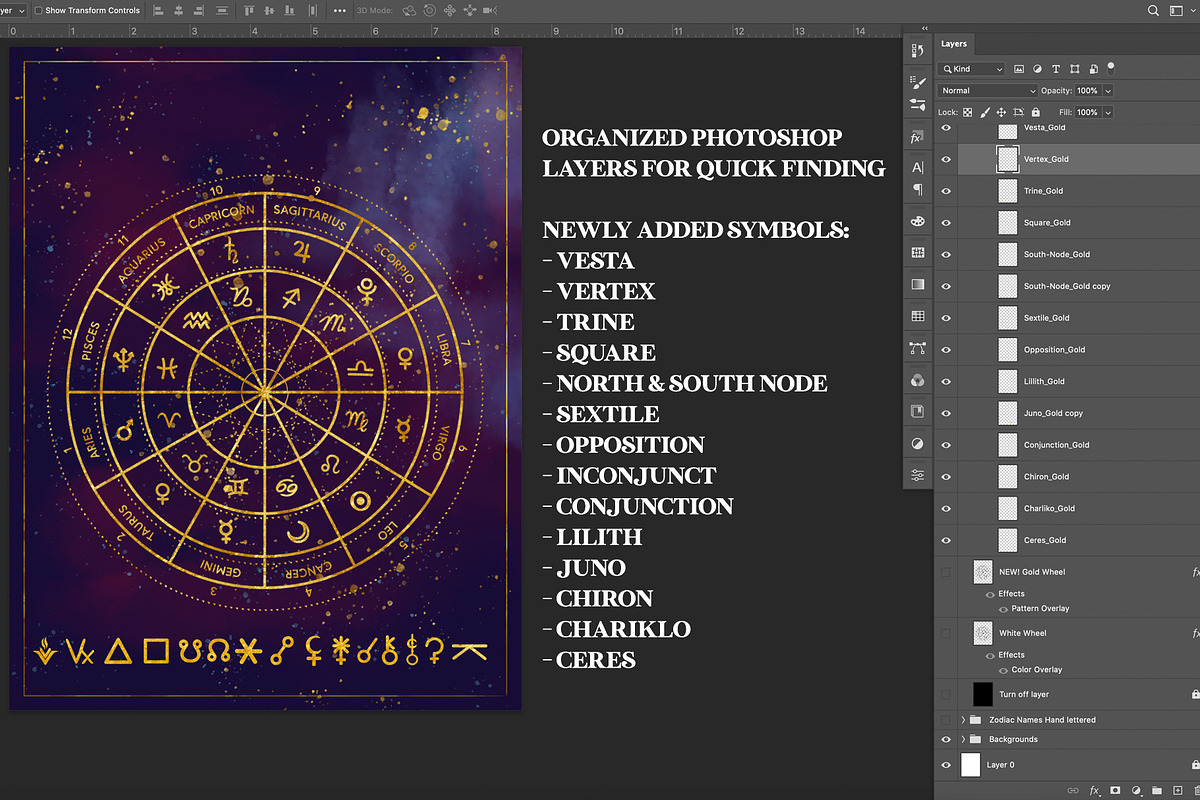Expand the Backgrounds layer group
1200x800 pixels.
(x=963, y=739)
